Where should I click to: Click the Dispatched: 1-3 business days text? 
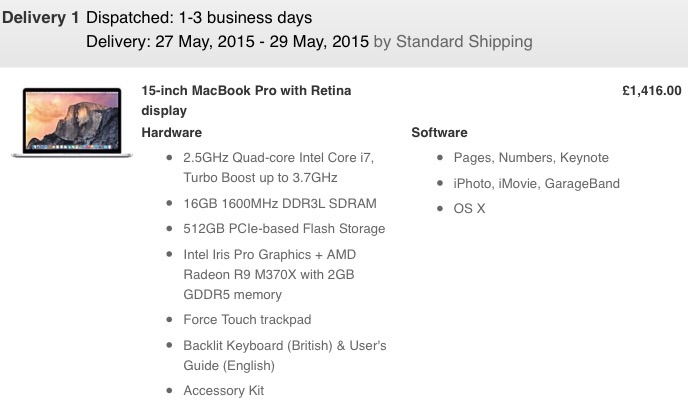point(199,18)
